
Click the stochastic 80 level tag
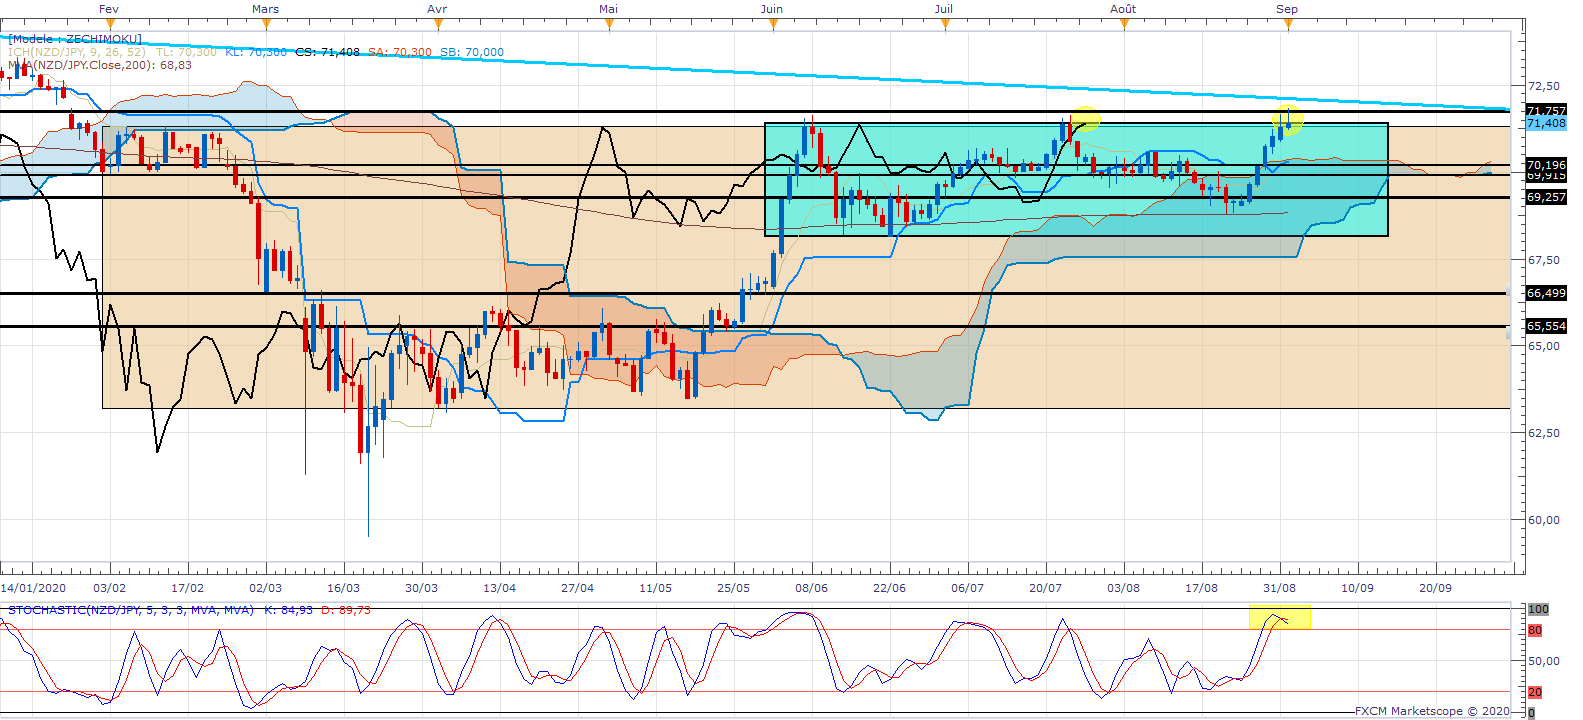pyautogui.click(x=1535, y=631)
